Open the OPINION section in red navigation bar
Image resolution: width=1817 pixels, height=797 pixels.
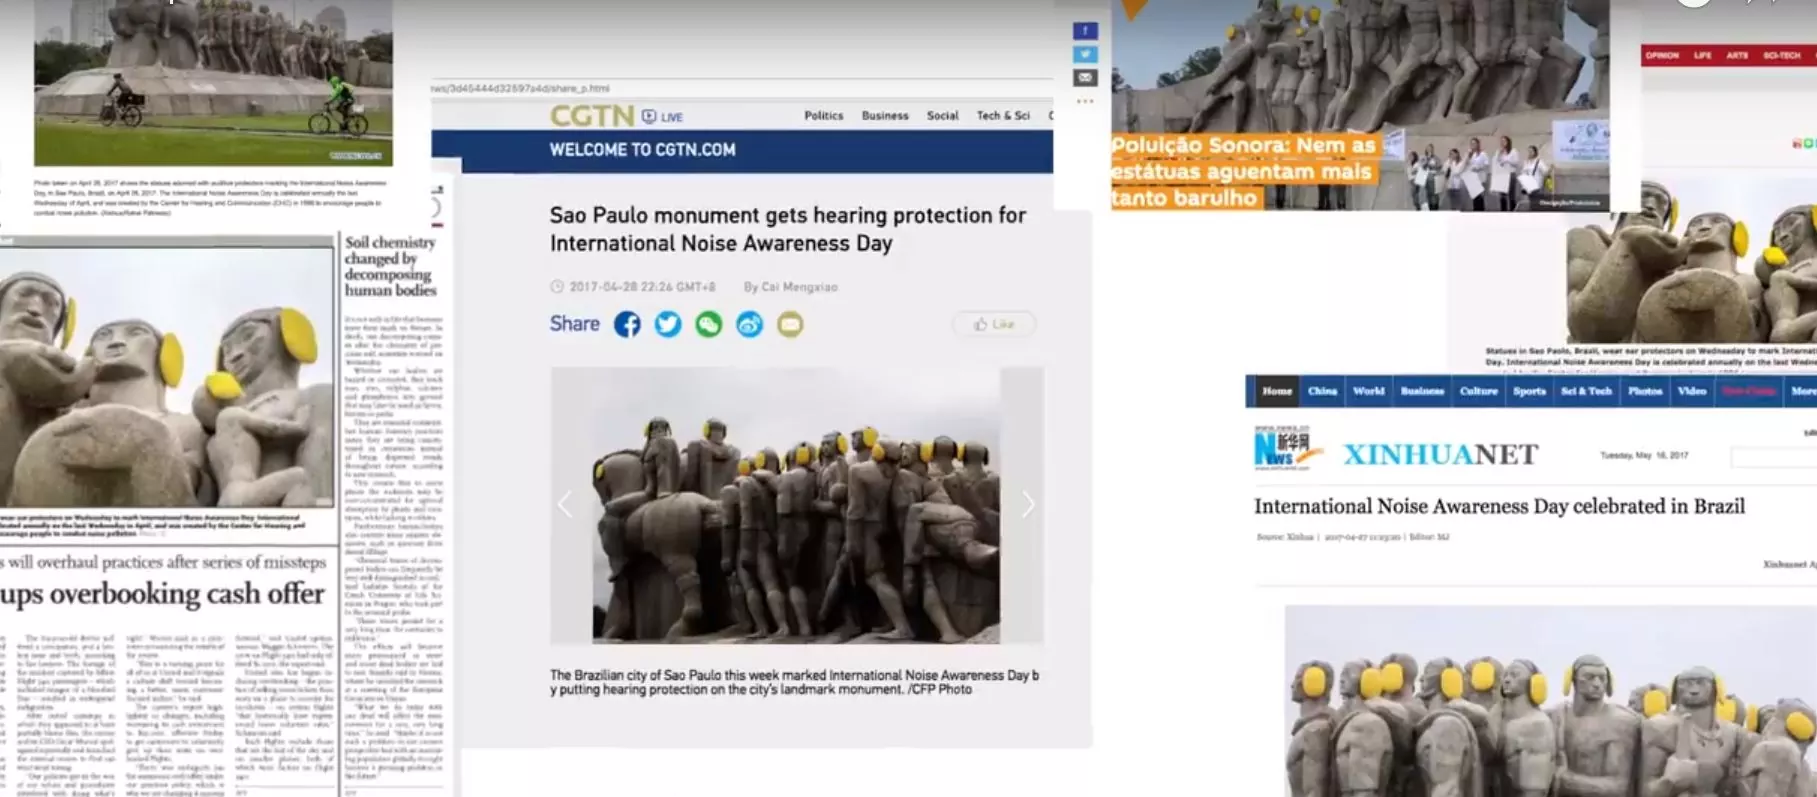coord(1662,56)
